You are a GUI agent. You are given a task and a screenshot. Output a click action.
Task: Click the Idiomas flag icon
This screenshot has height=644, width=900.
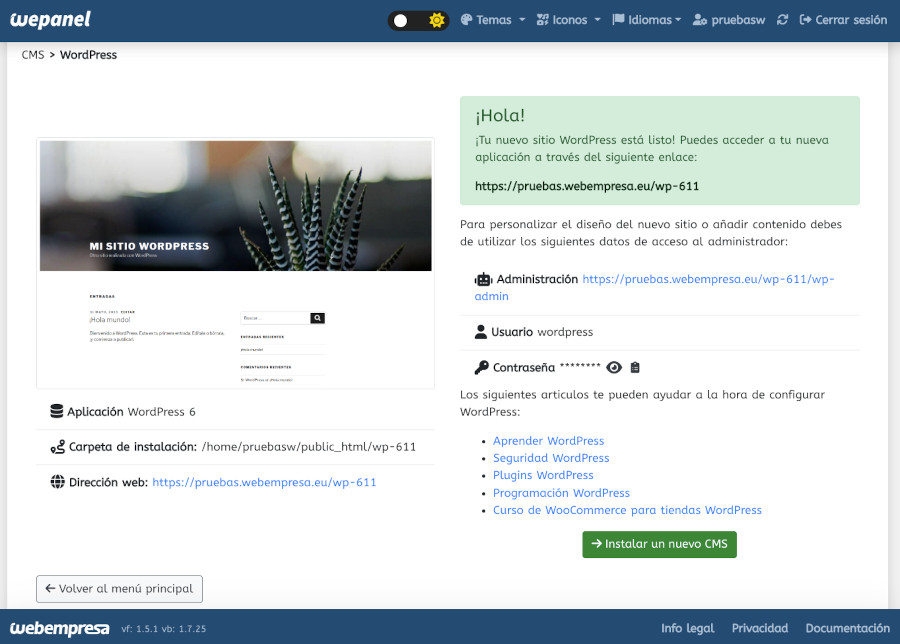618,20
